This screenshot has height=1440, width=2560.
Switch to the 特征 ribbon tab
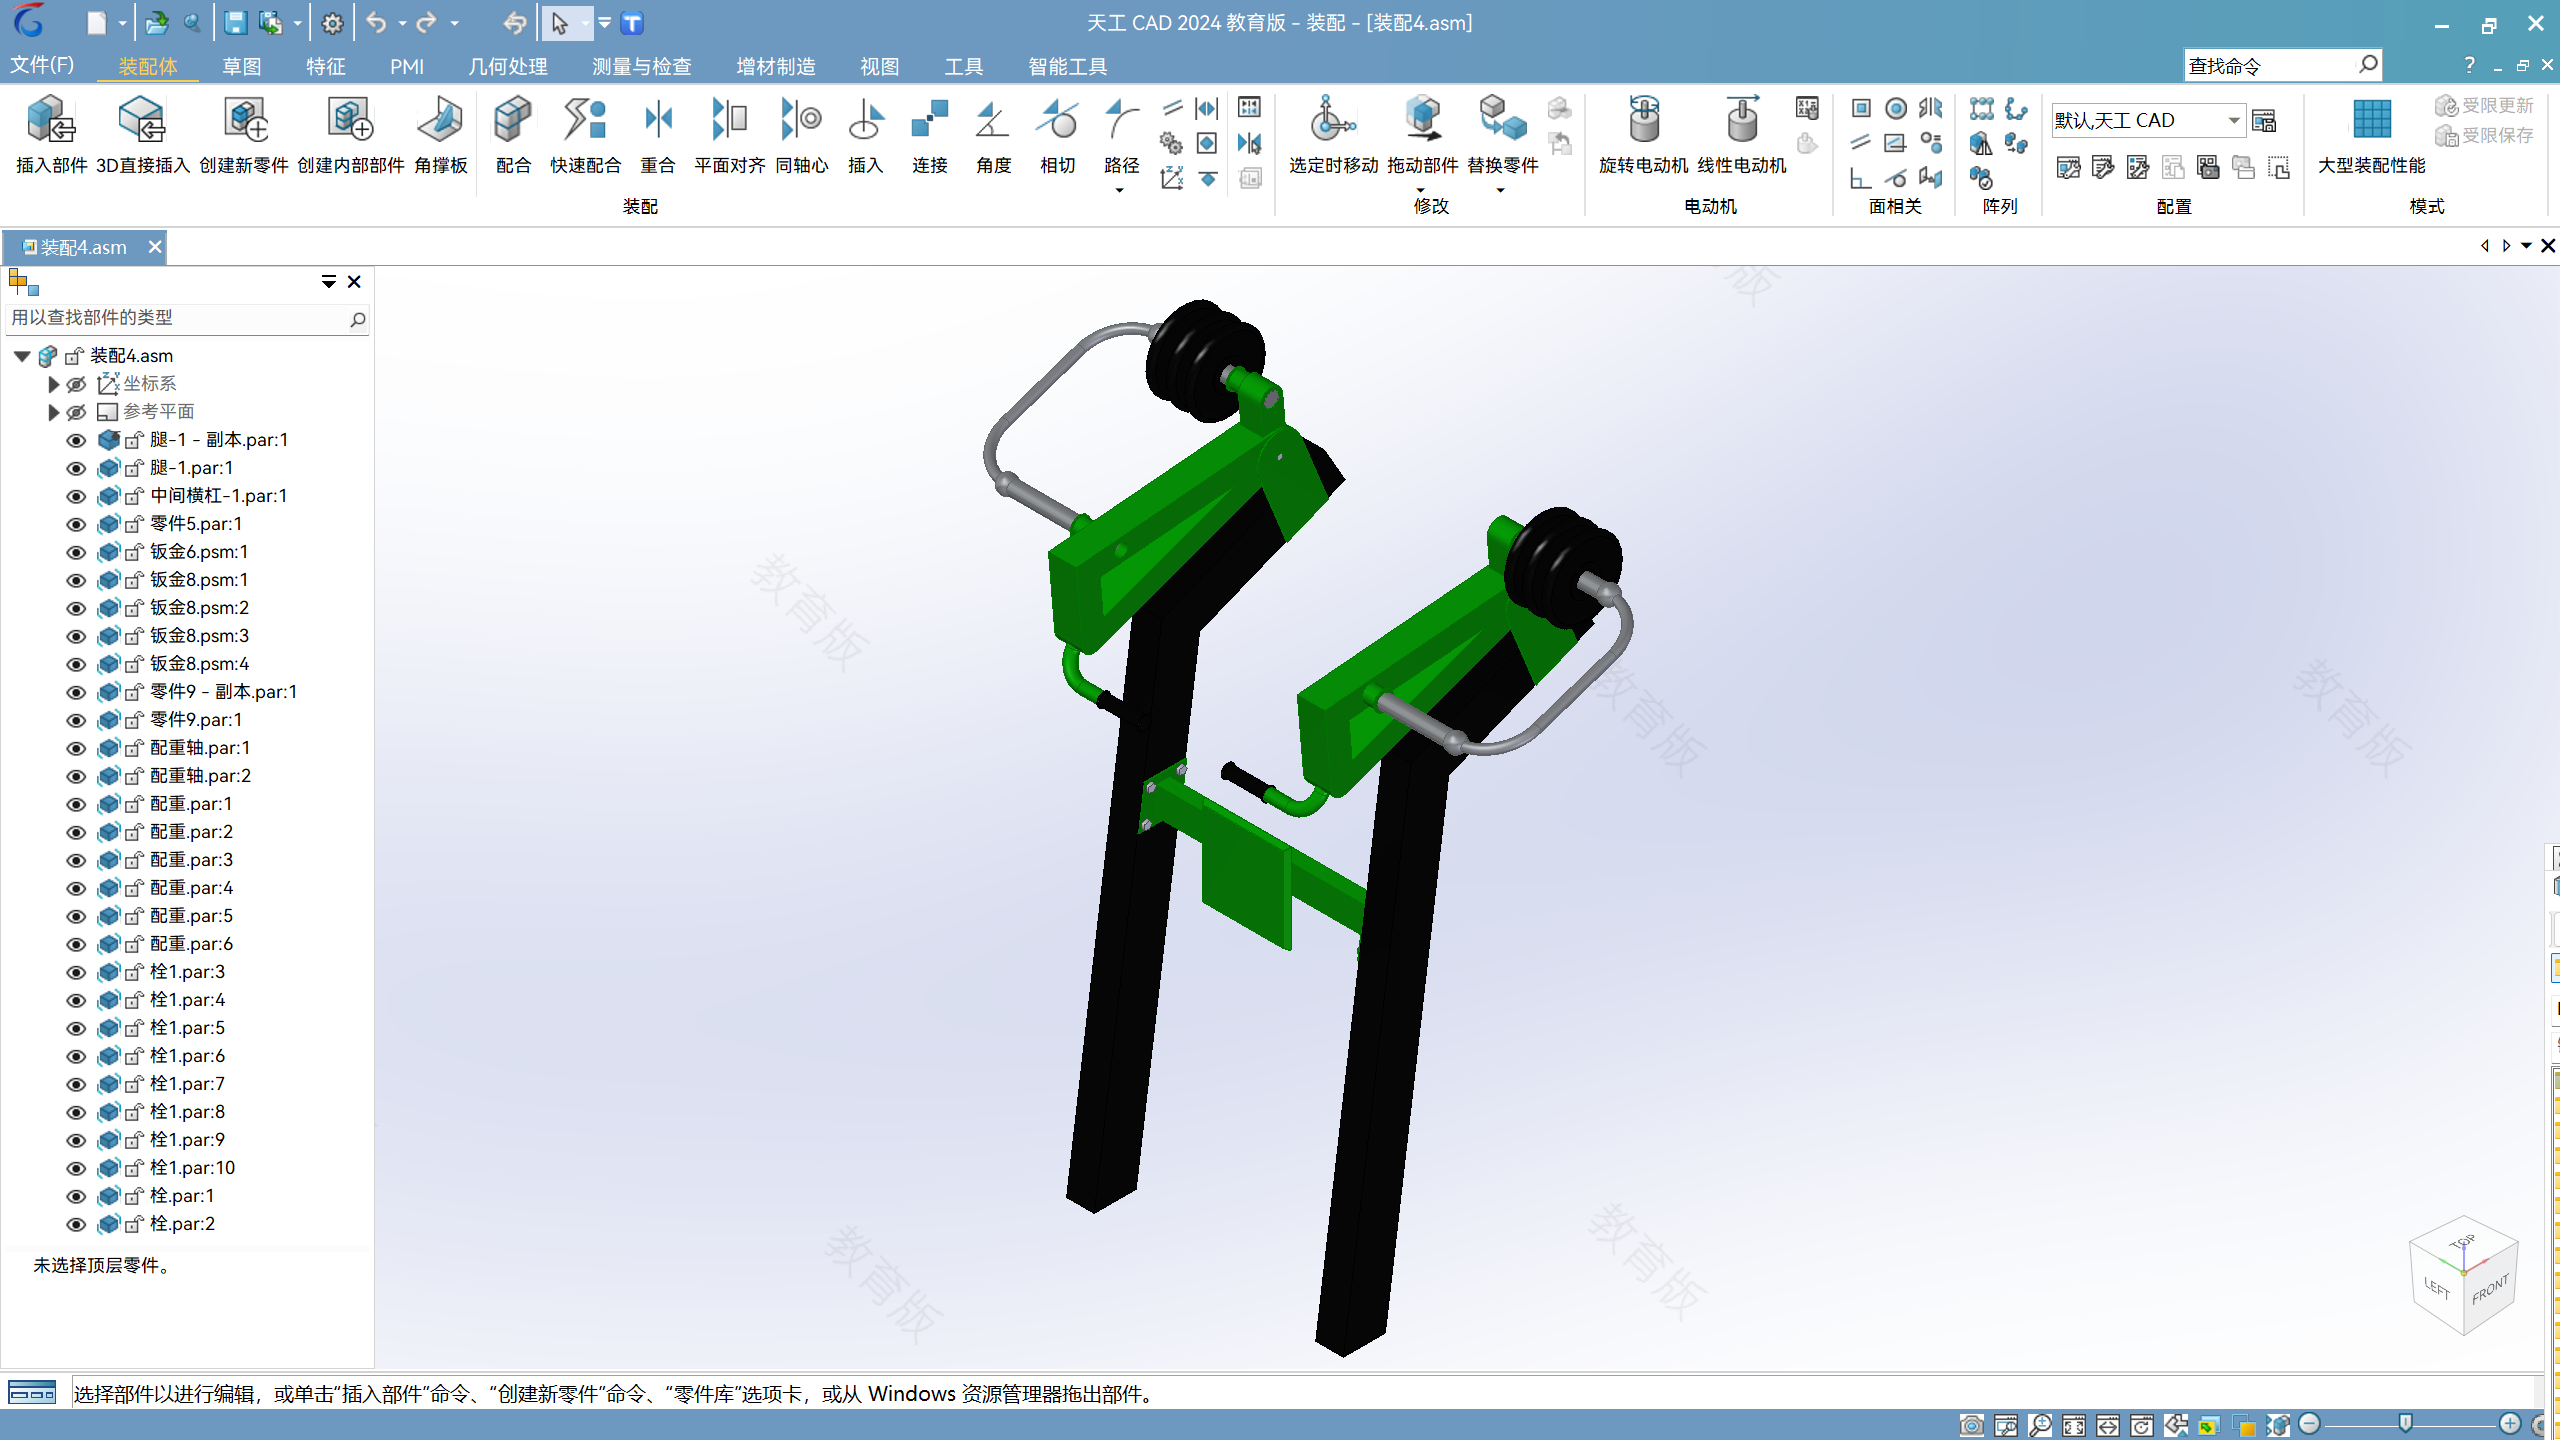tap(326, 66)
